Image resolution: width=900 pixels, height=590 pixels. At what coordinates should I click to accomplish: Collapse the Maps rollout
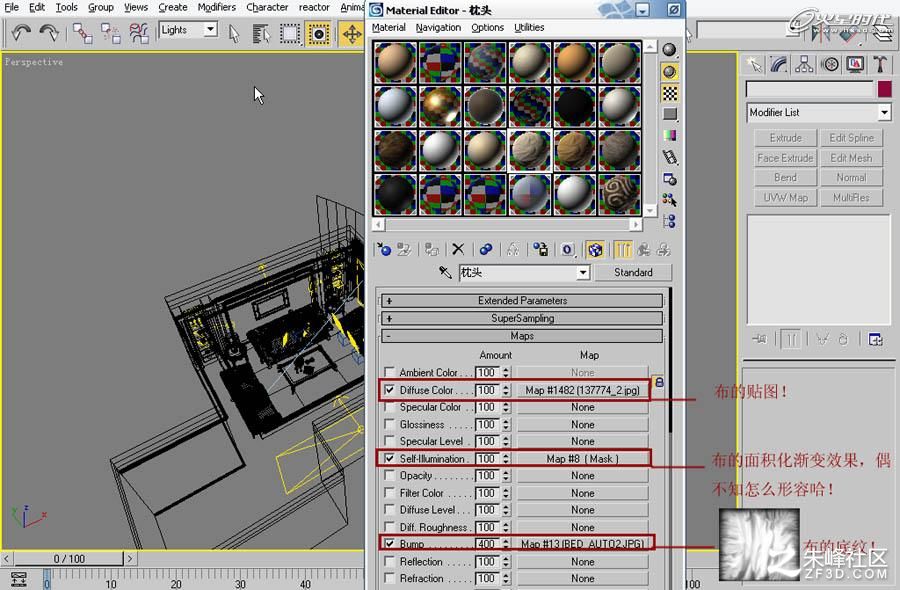(x=521, y=336)
